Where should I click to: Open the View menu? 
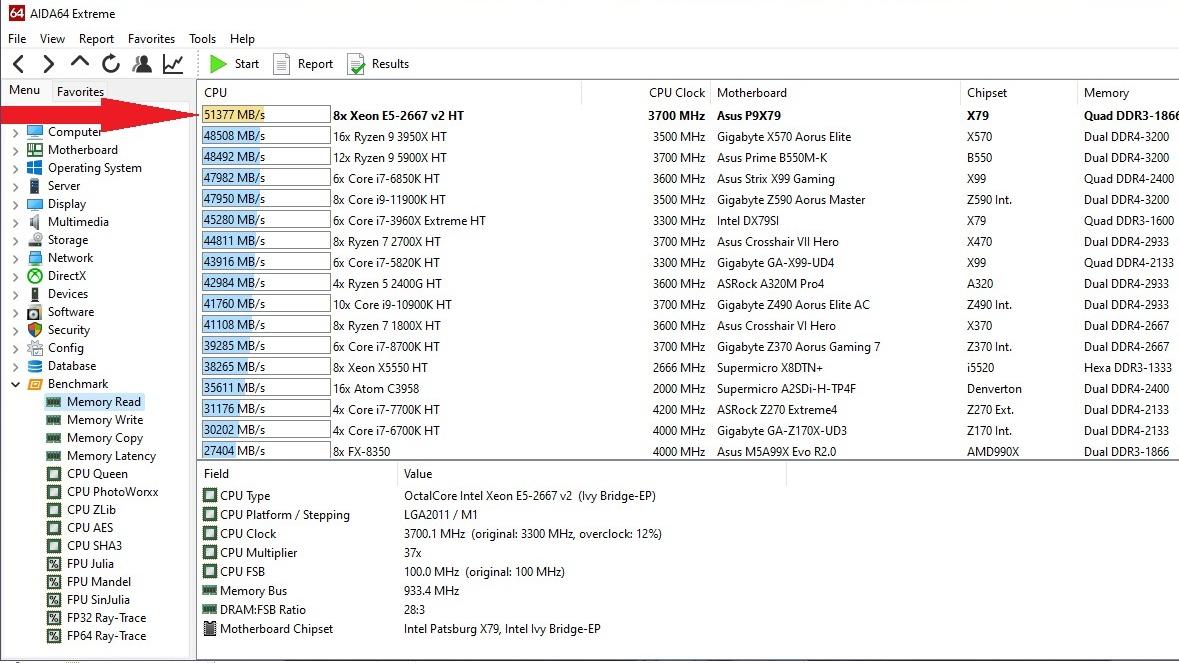53,38
